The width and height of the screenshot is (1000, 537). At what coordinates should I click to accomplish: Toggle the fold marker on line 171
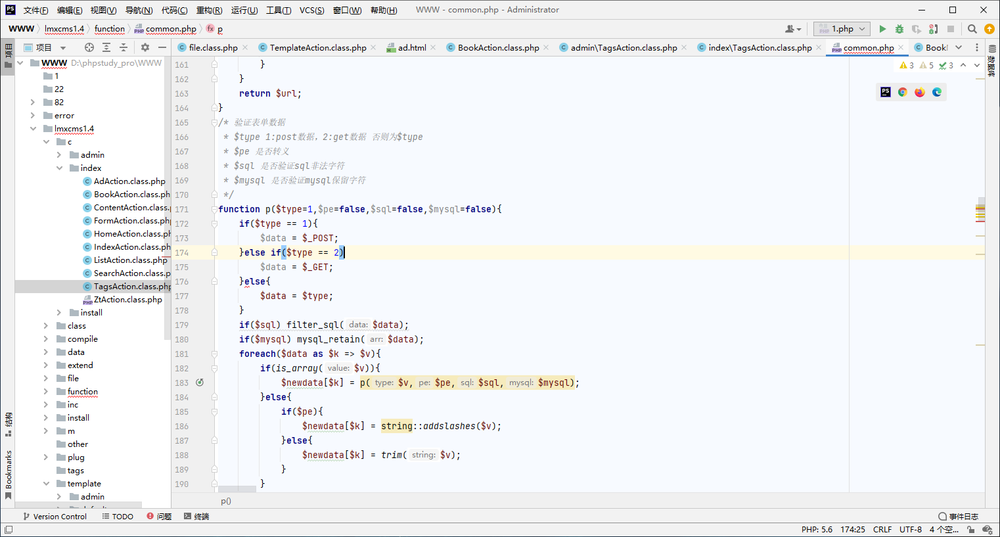(214, 209)
